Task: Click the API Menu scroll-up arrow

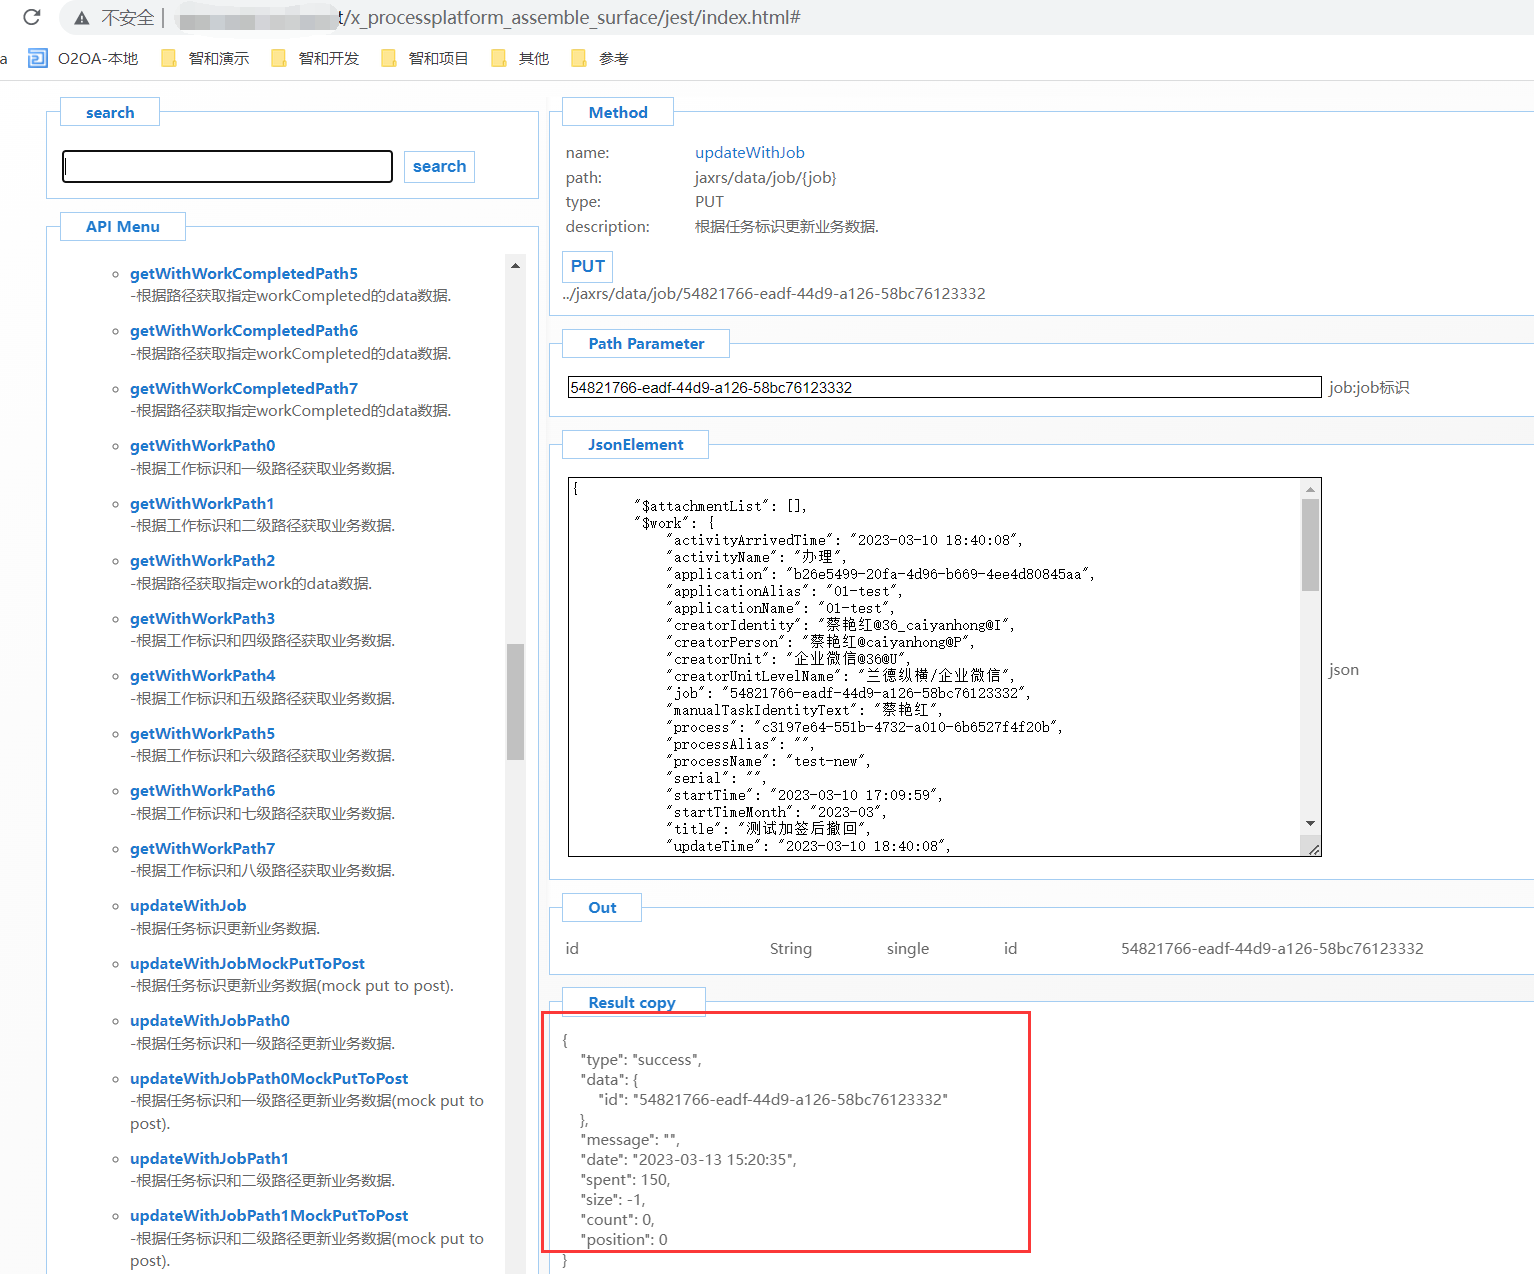Action: (515, 265)
